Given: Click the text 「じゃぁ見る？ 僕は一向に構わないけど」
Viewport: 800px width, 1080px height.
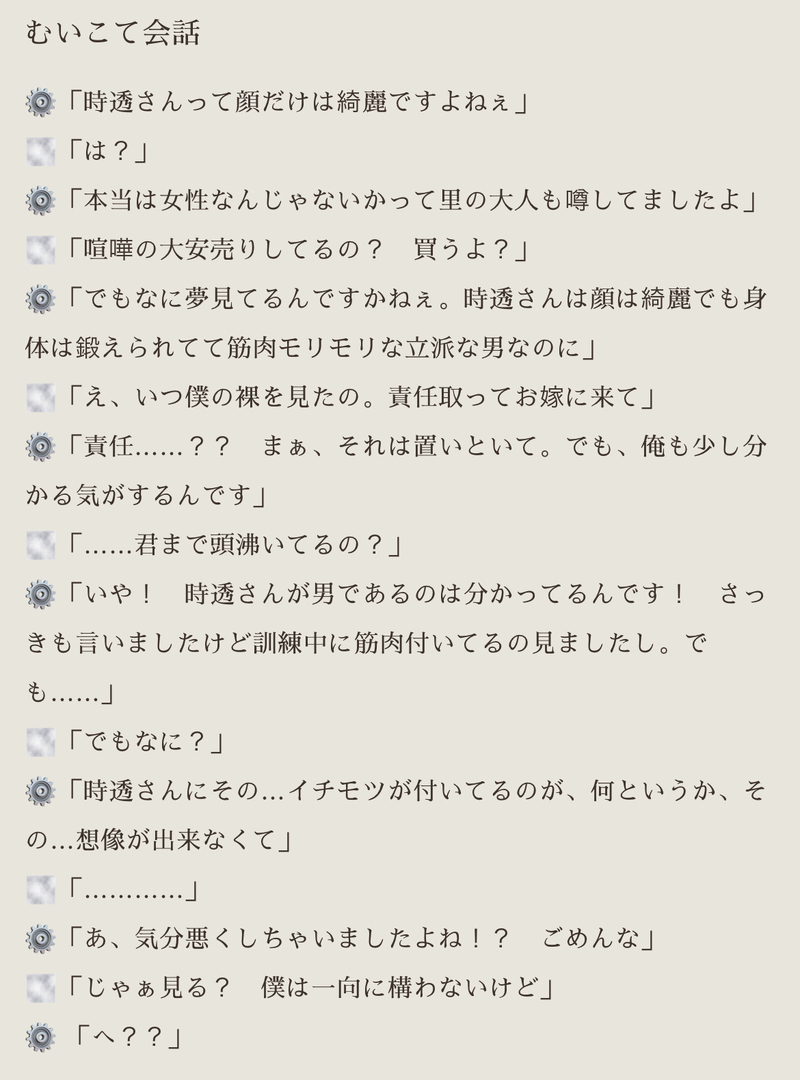Looking at the screenshot, I should [308, 988].
